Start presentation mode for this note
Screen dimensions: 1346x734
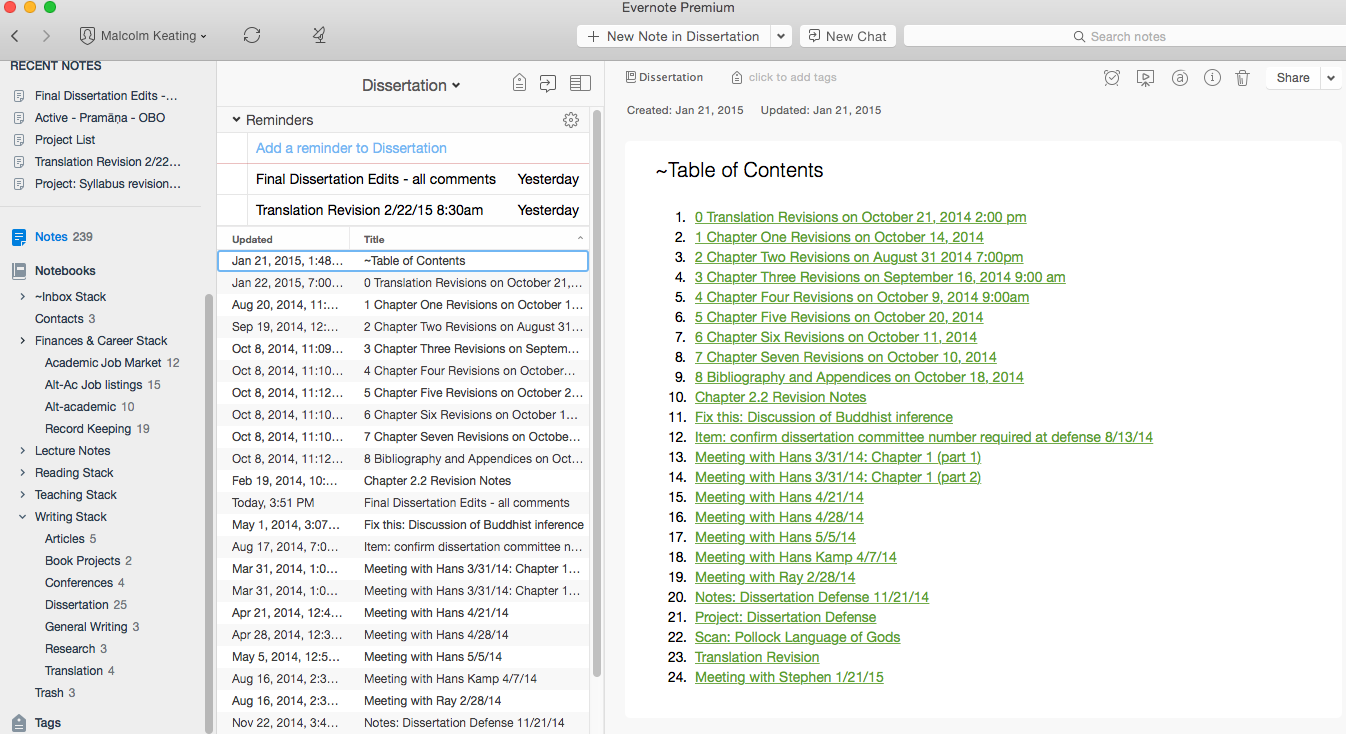[x=1146, y=78]
